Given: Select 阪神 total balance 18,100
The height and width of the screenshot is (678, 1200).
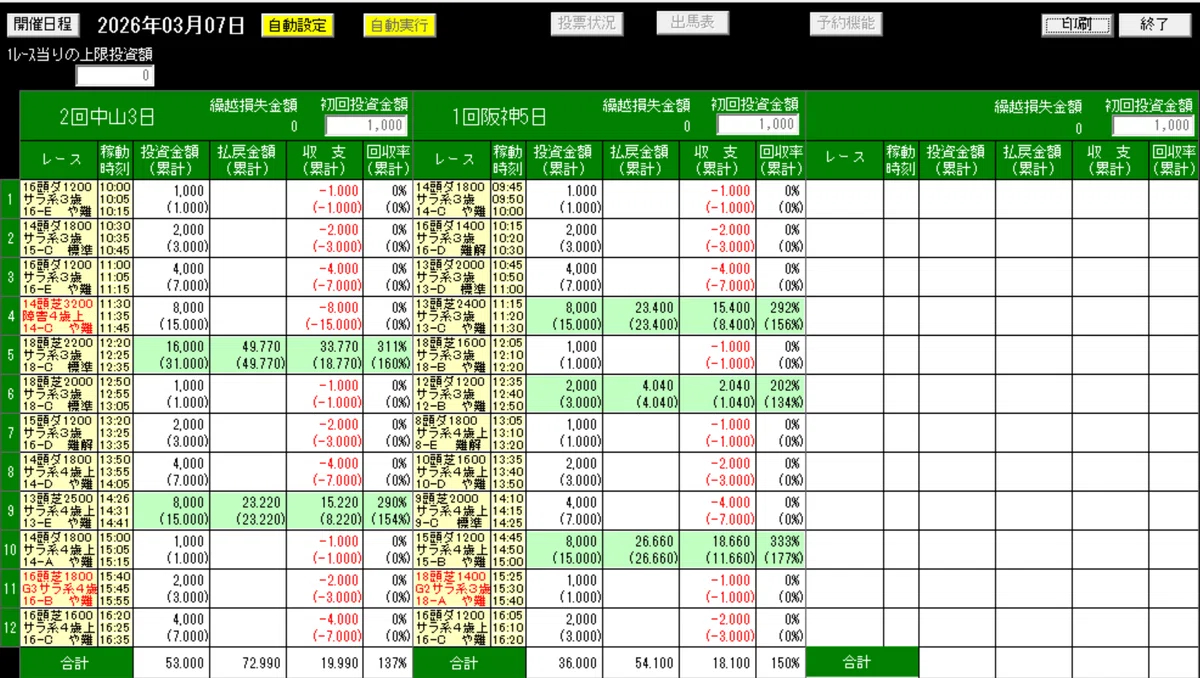Looking at the screenshot, I should 729,663.
